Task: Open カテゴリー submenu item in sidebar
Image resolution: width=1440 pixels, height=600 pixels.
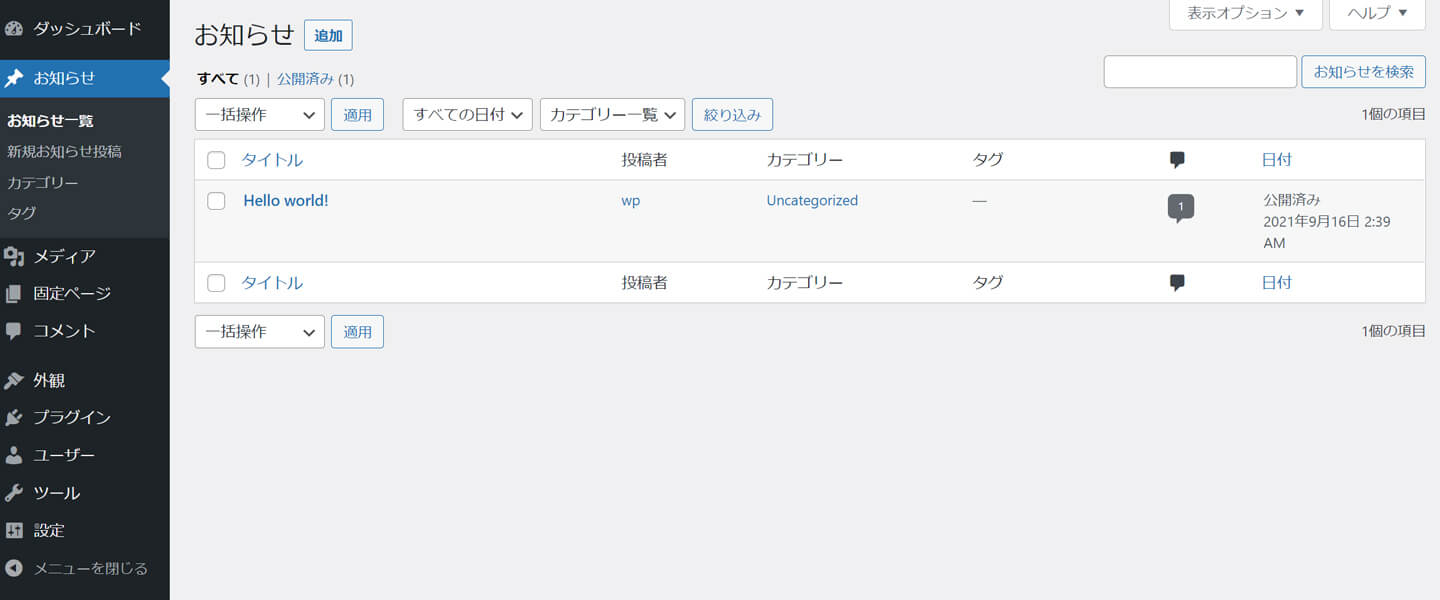Action: pyautogui.click(x=43, y=183)
